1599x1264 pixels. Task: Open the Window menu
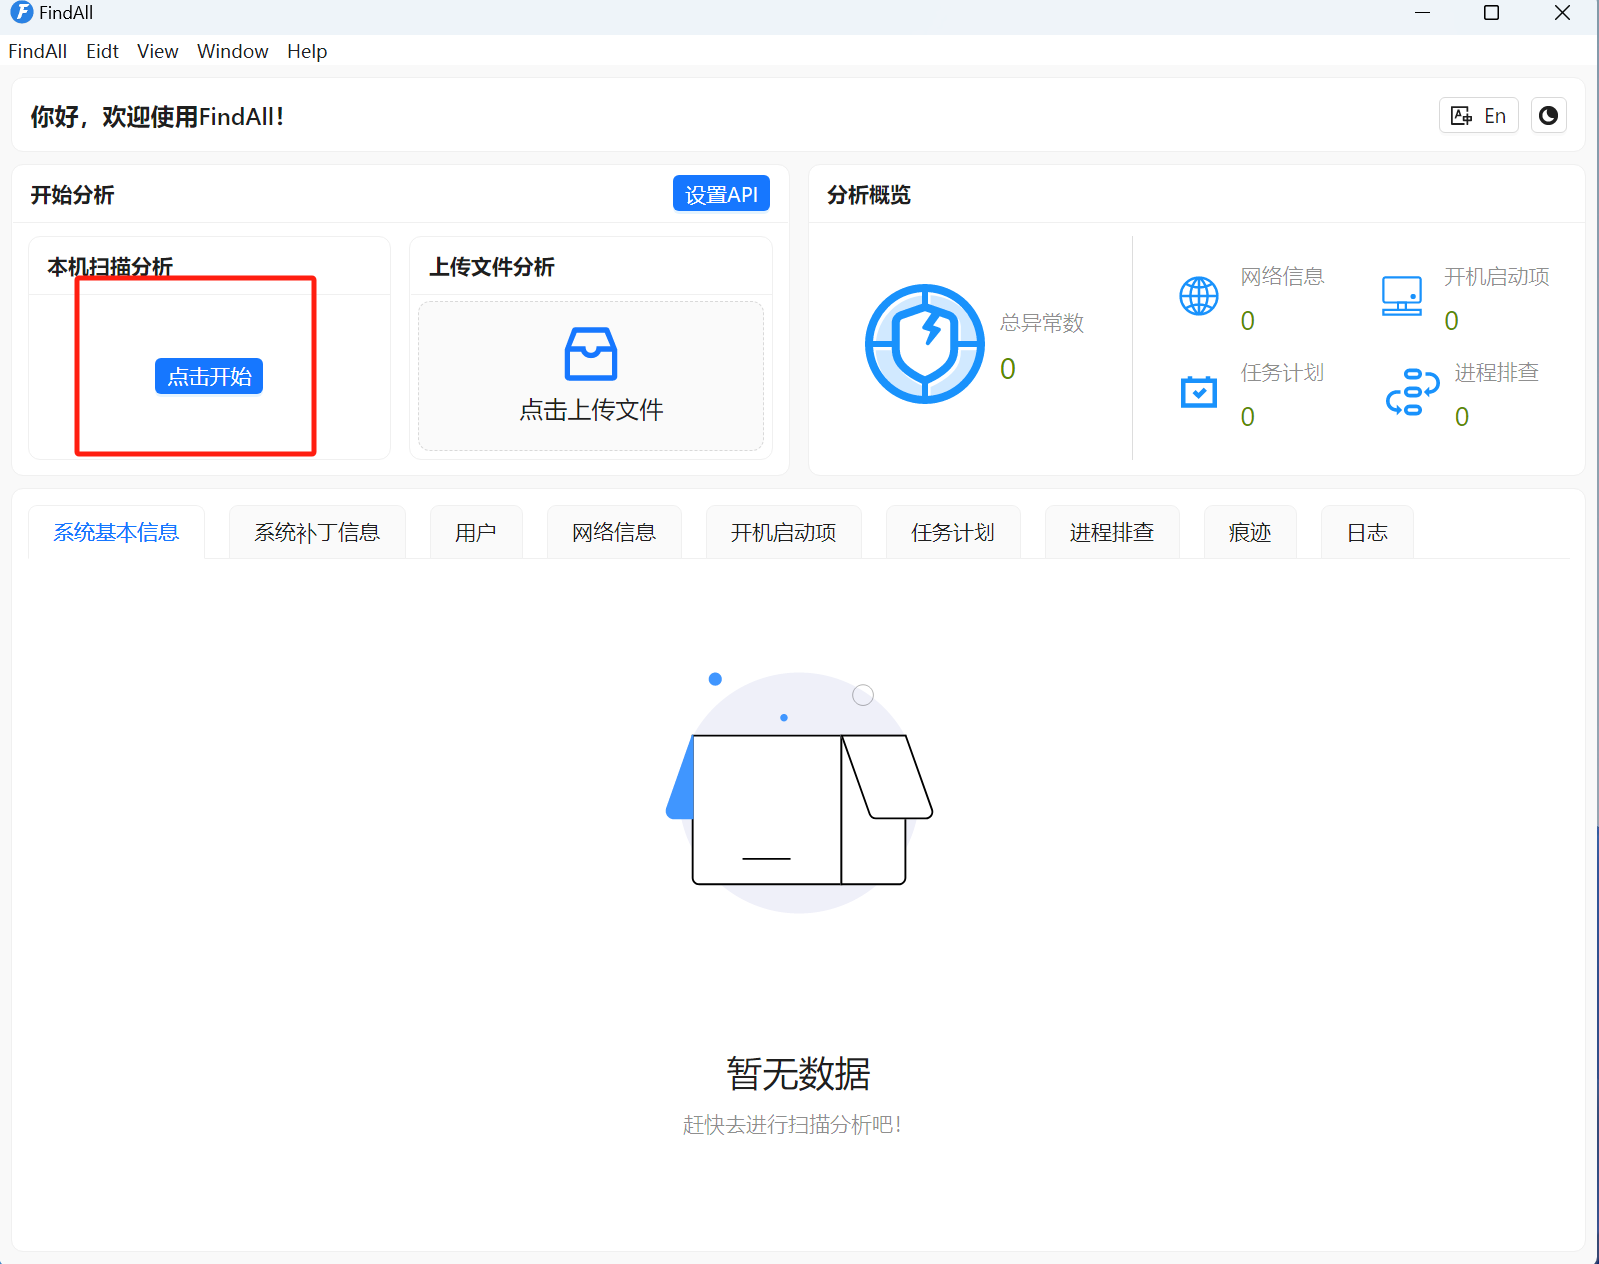233,51
